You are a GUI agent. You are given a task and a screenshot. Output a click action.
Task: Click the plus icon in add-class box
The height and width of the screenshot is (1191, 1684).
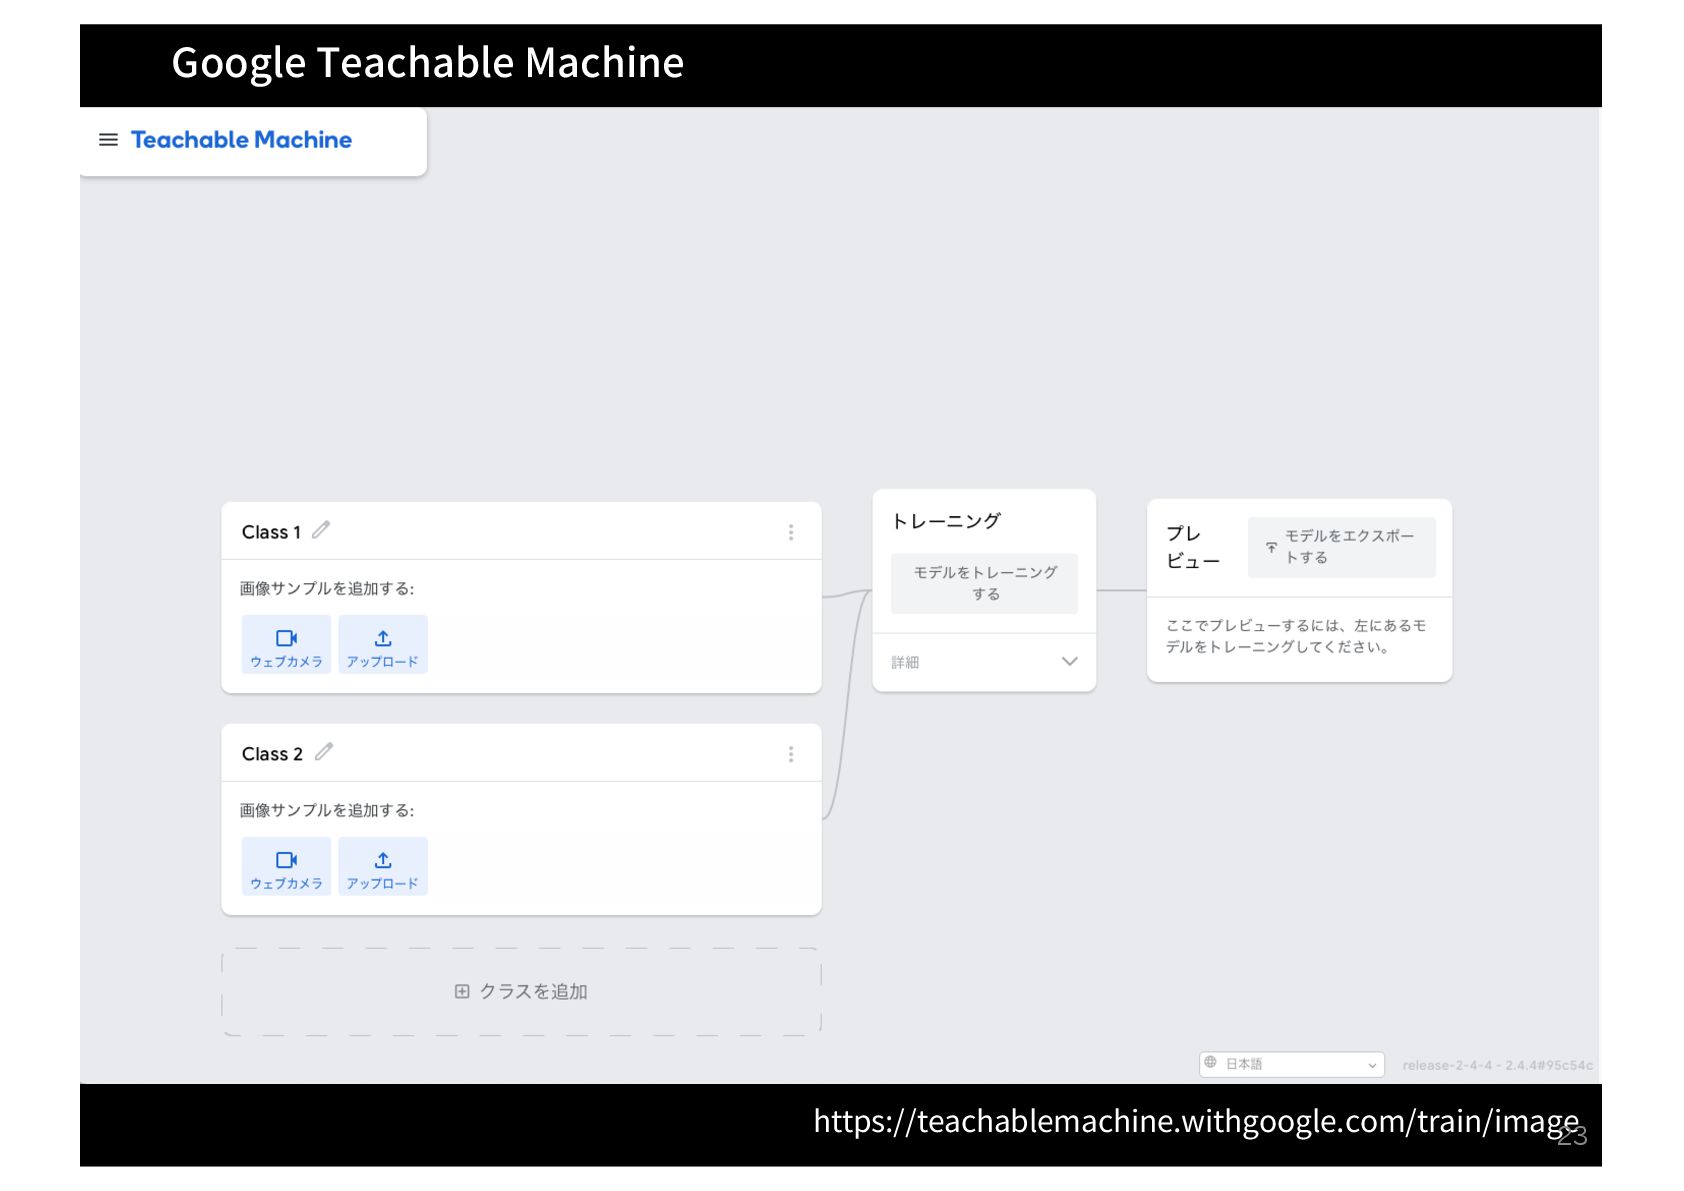pos(462,991)
